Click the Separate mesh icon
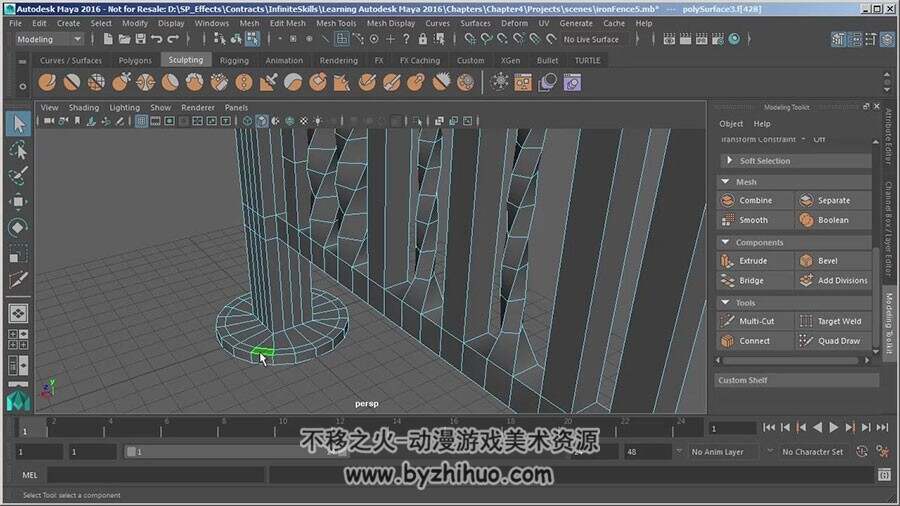 806,200
